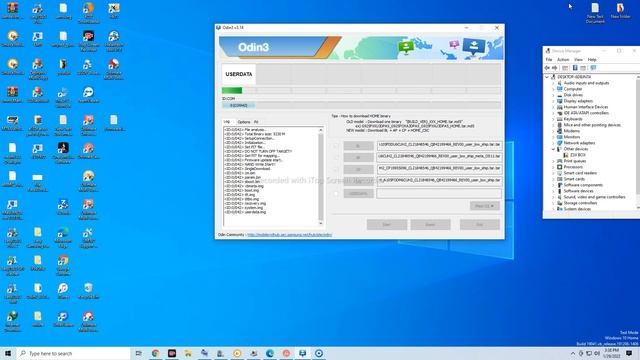Open the notification center in system tray
The width and height of the screenshot is (640, 360).
tap(629, 353)
